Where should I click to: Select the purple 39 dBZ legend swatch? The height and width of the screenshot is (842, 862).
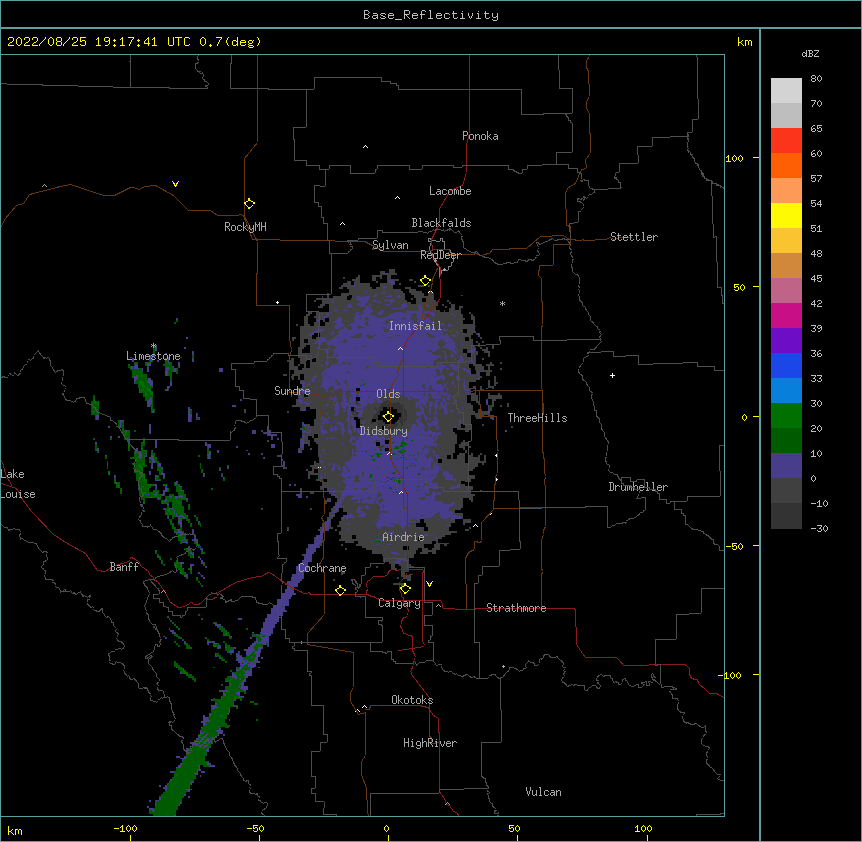point(786,340)
